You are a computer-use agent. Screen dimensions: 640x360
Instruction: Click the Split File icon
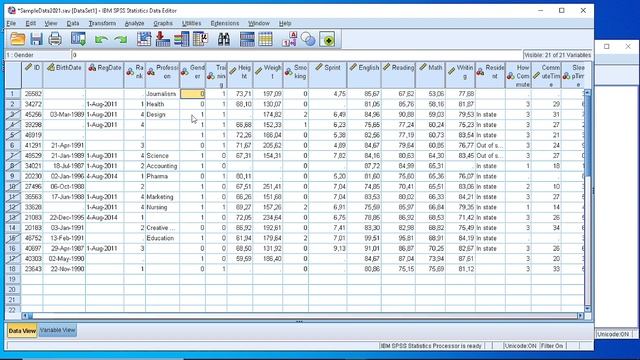click(247, 39)
